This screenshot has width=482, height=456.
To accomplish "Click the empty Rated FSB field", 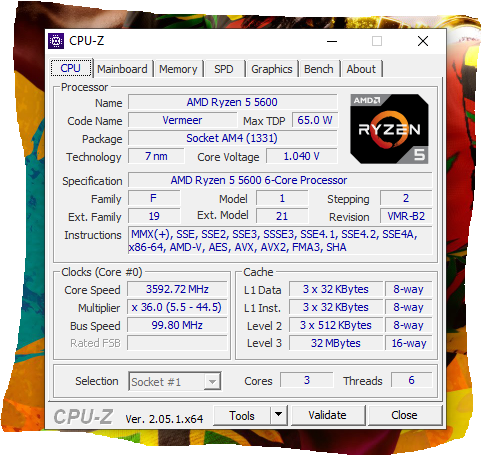I will click(177, 343).
